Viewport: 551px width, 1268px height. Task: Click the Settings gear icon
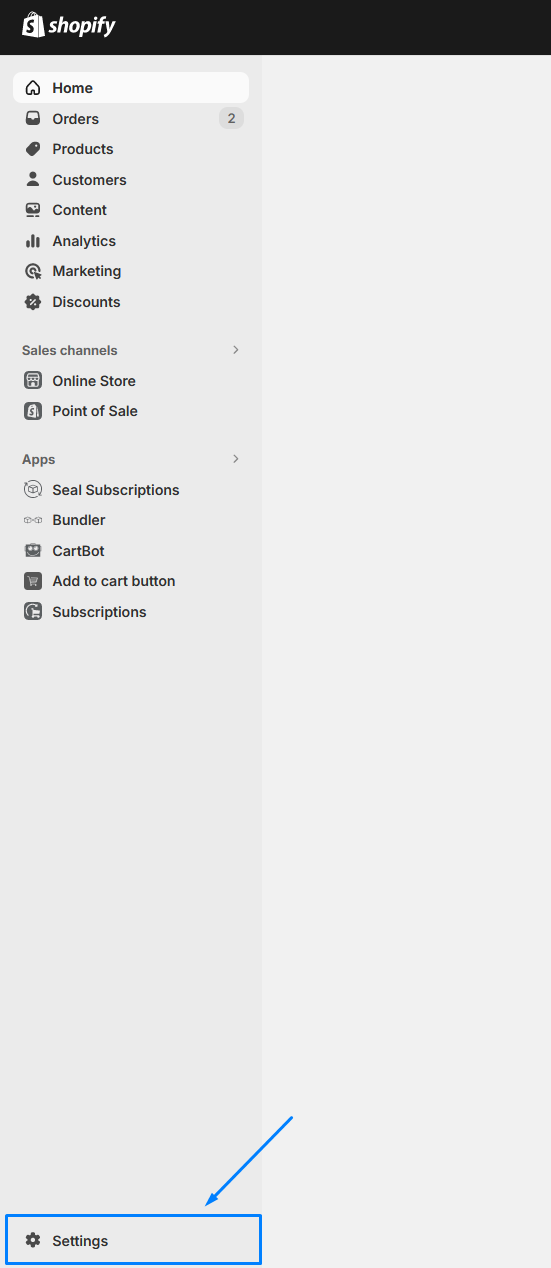[x=33, y=1241]
